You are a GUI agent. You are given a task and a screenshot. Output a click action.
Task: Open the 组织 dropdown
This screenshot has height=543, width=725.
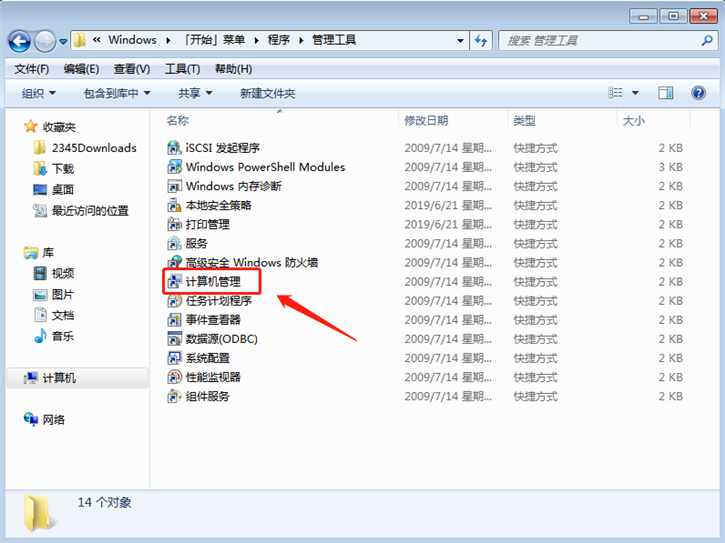pyautogui.click(x=39, y=93)
